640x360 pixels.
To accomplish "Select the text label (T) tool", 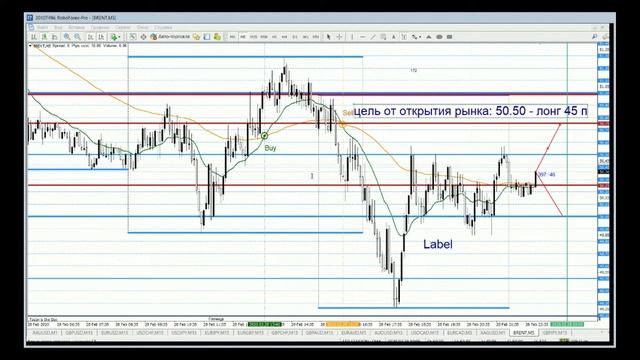I will pyautogui.click(x=404, y=37).
